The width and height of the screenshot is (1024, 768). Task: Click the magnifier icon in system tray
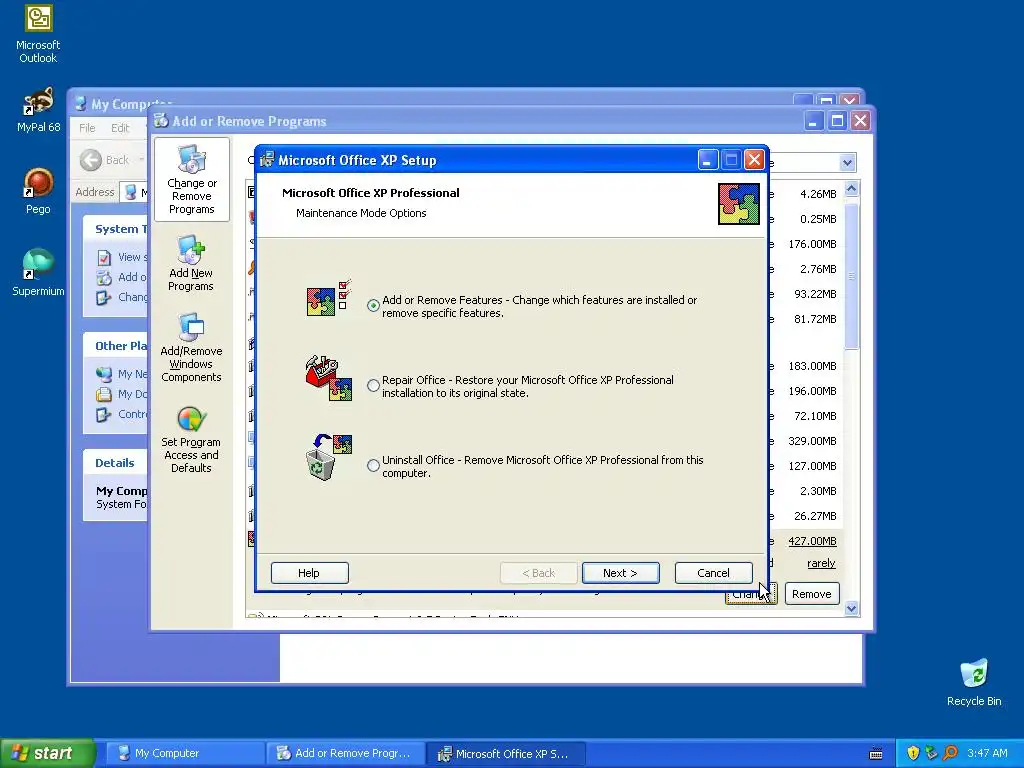(x=950, y=753)
